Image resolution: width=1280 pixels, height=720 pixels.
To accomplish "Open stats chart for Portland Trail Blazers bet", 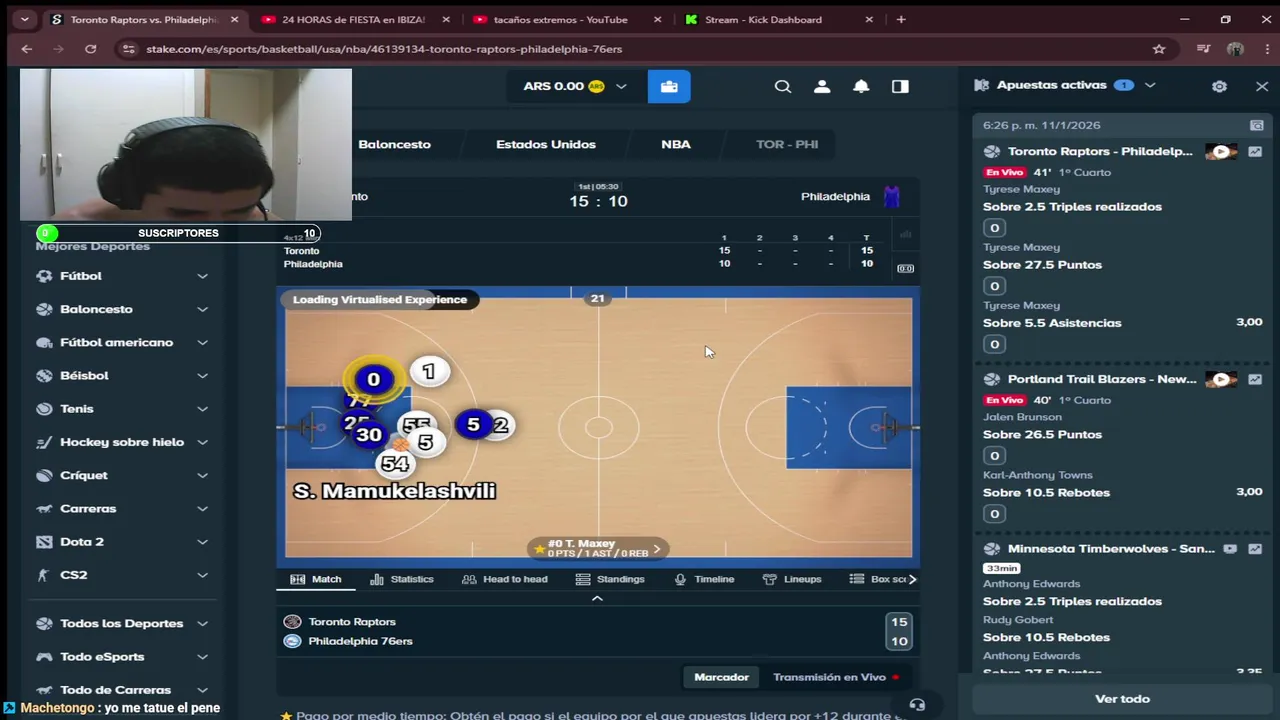I will [x=1255, y=380].
